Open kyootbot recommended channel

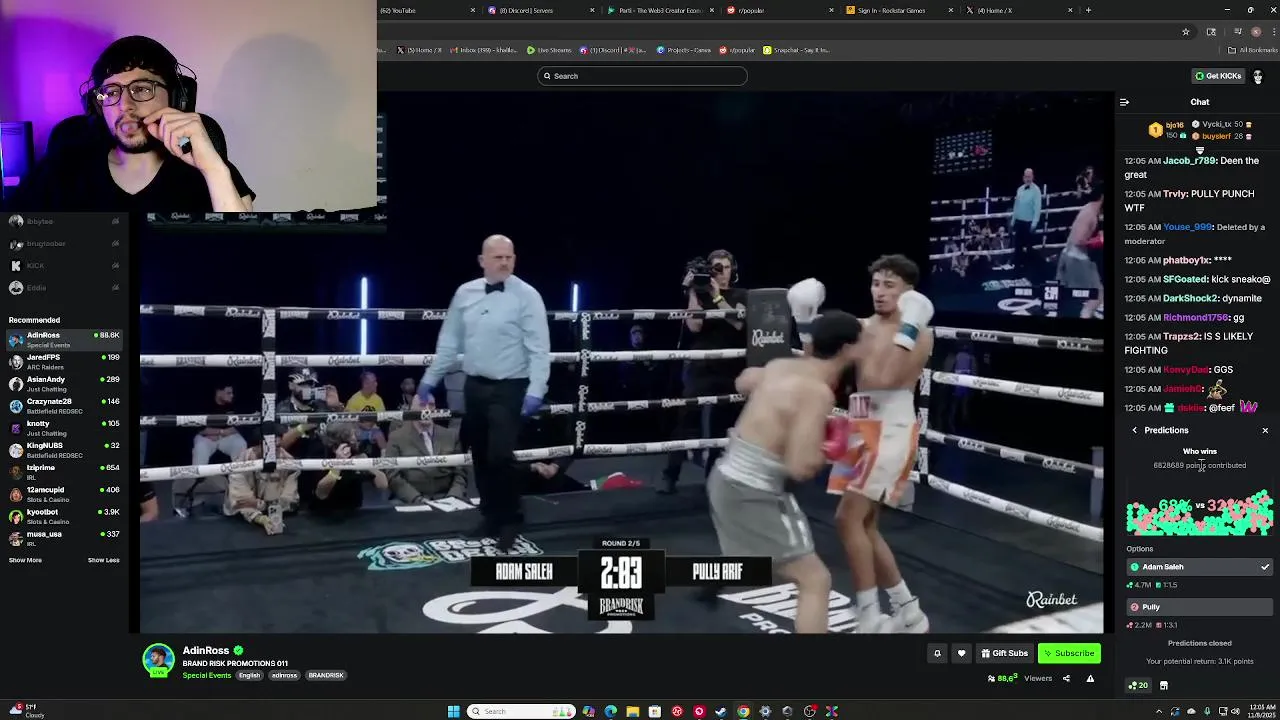coord(64,515)
